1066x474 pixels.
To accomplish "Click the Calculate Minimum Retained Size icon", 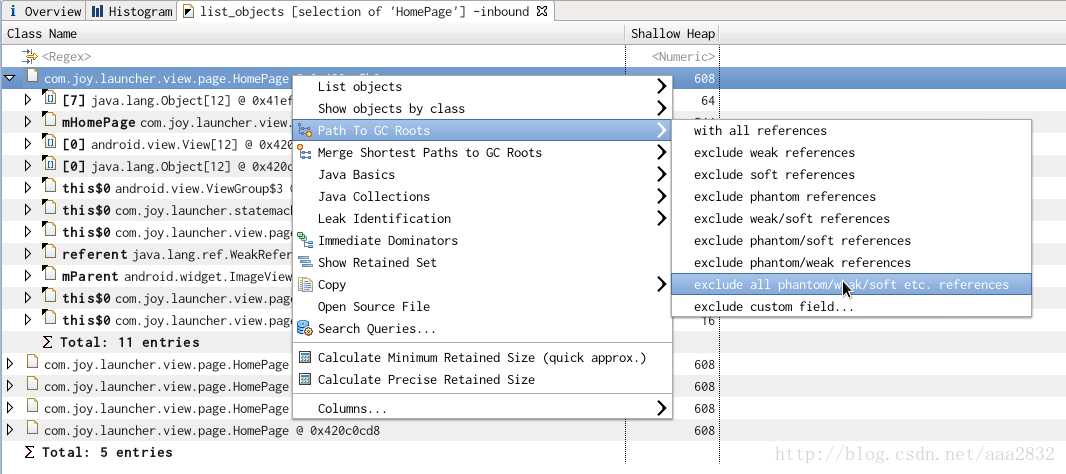I will coord(305,358).
